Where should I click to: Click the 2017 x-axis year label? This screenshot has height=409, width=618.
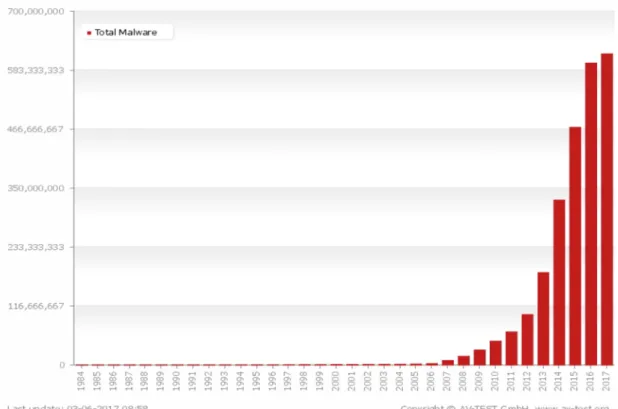pyautogui.click(x=606, y=381)
